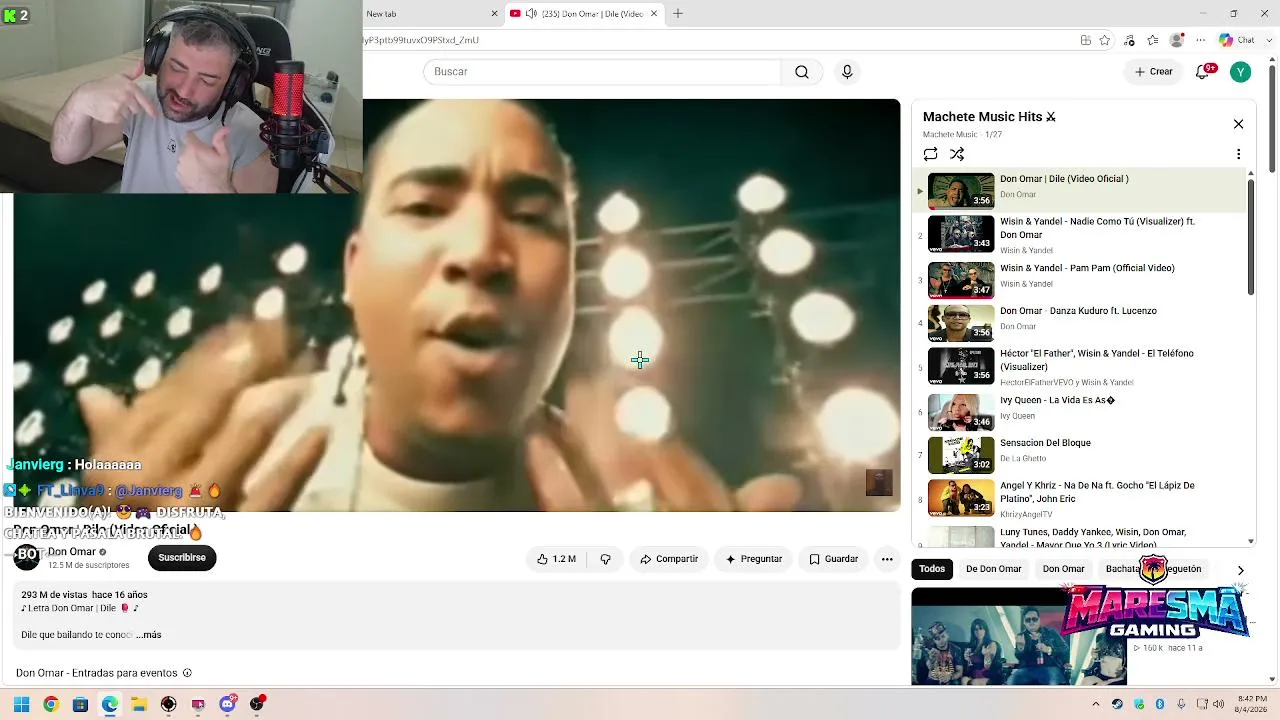Click the YouTube search magnifier button
This screenshot has height=720, width=1280.
tap(802, 72)
